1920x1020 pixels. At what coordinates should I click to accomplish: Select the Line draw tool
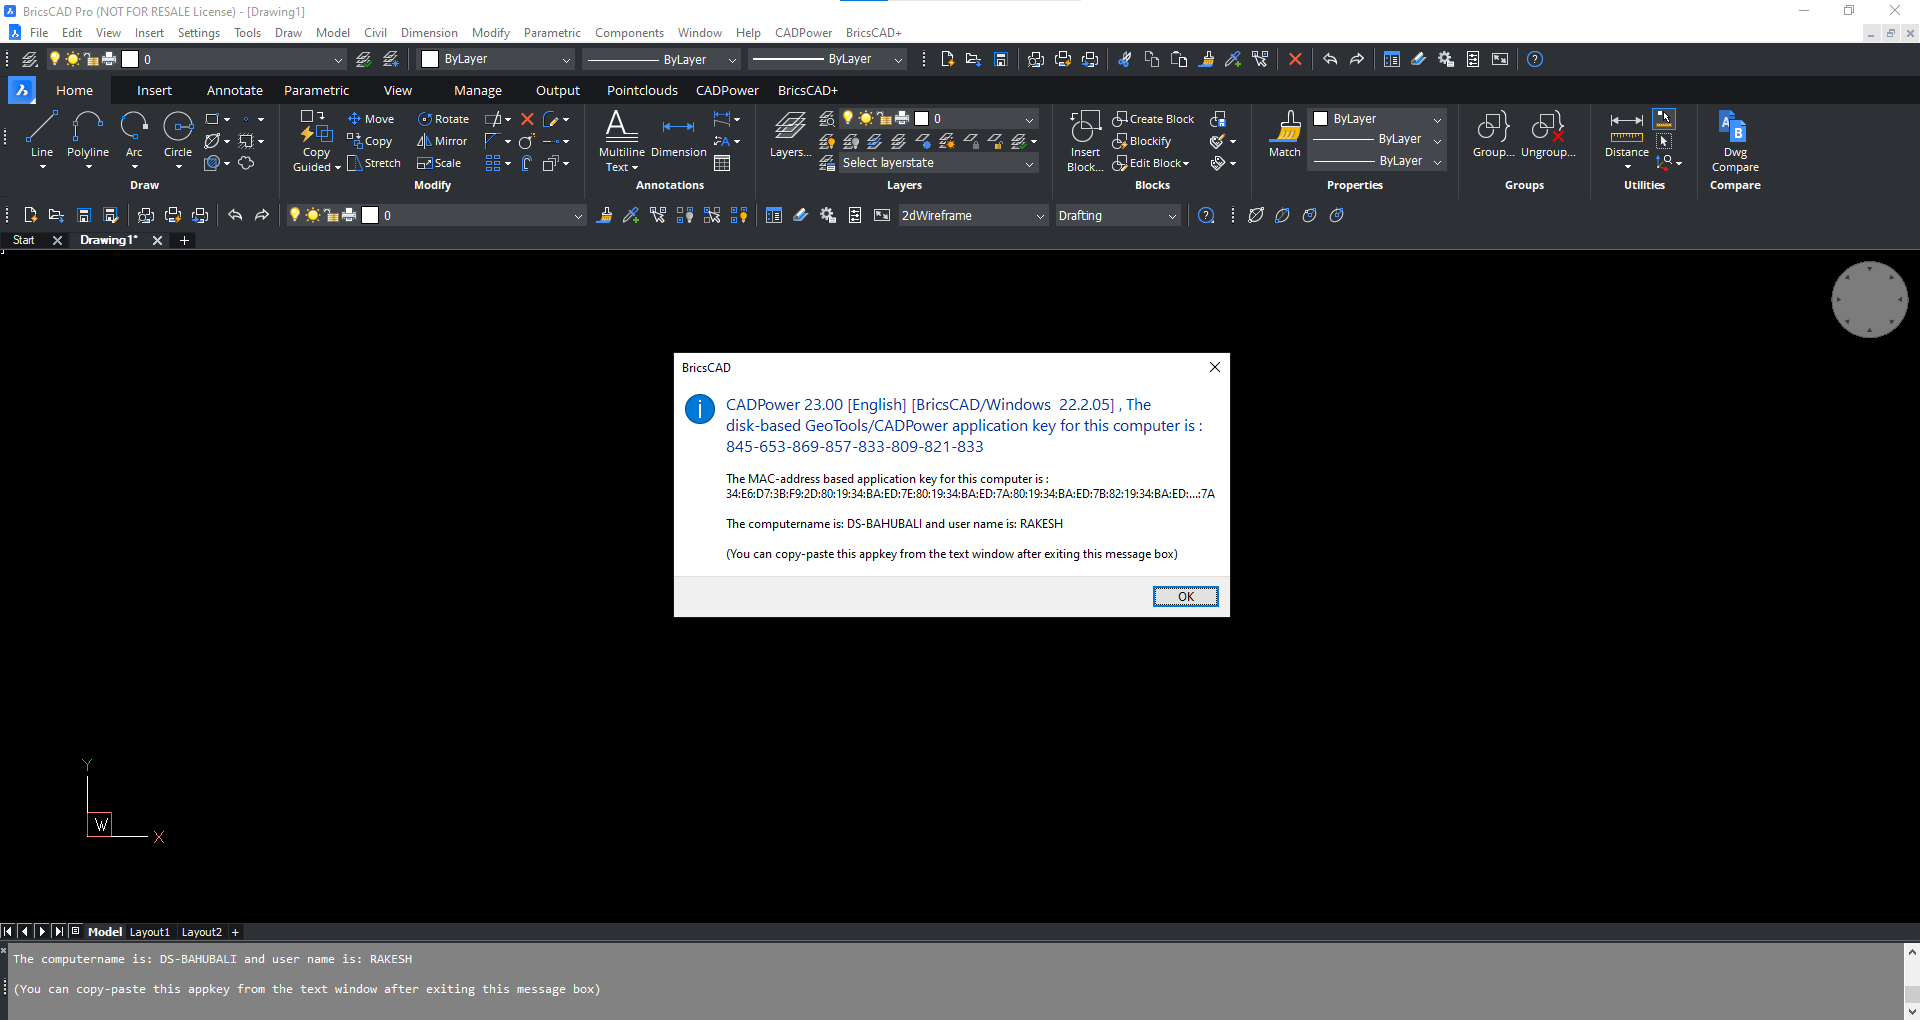click(x=42, y=134)
